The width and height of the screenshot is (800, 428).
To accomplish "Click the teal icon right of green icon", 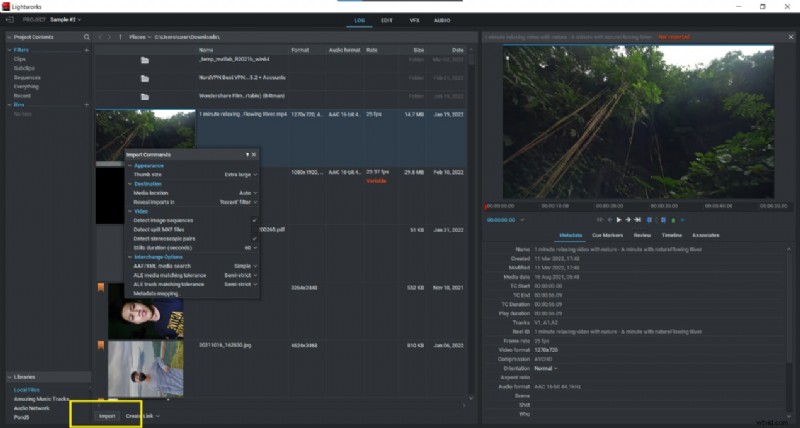I will (x=682, y=220).
